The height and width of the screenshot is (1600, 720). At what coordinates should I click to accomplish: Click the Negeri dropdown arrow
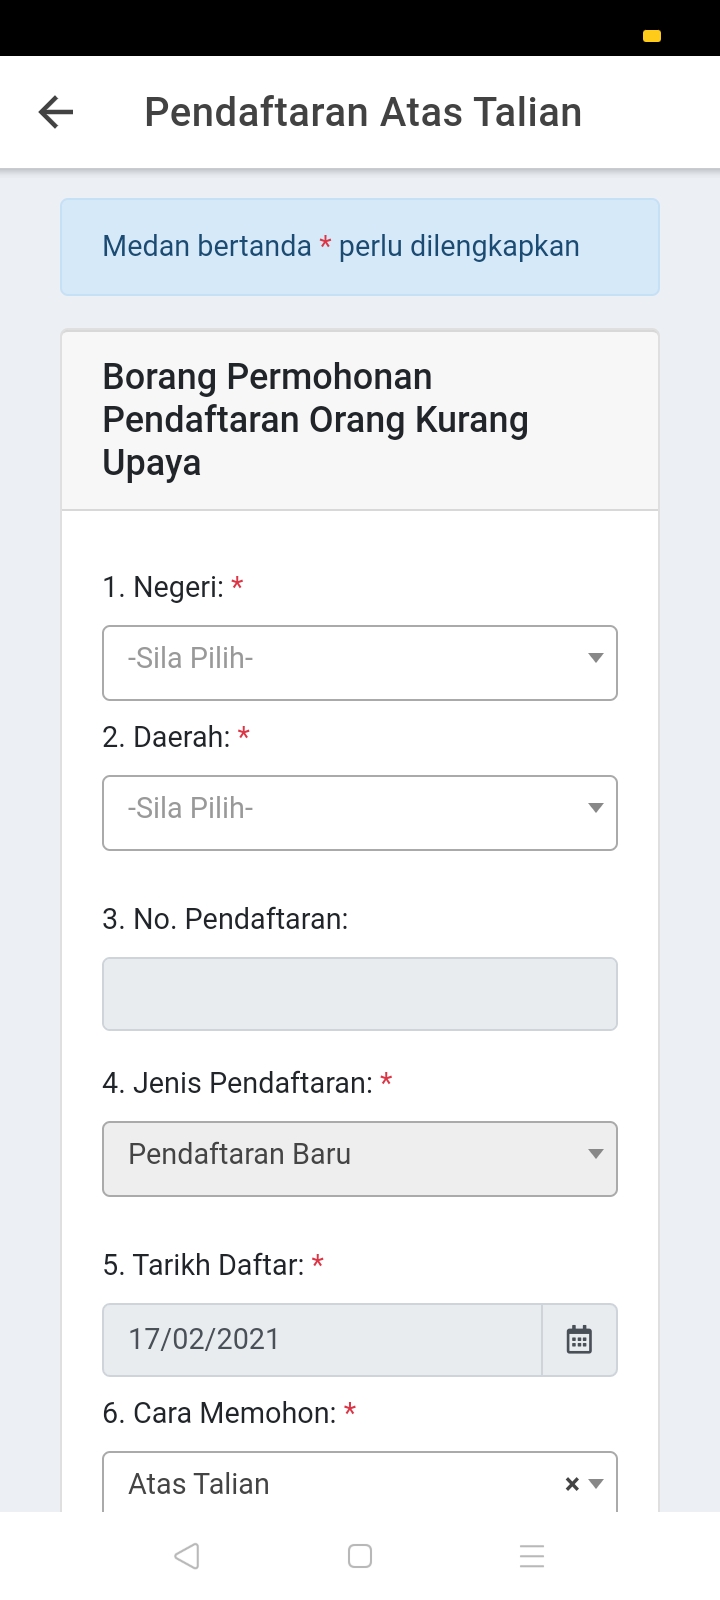tap(596, 658)
